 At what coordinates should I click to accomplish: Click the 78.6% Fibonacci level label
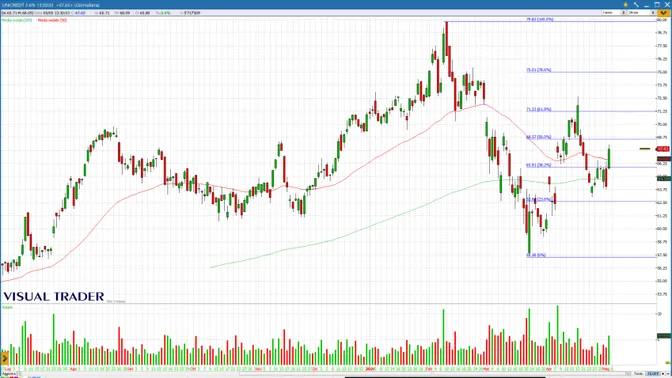click(539, 70)
